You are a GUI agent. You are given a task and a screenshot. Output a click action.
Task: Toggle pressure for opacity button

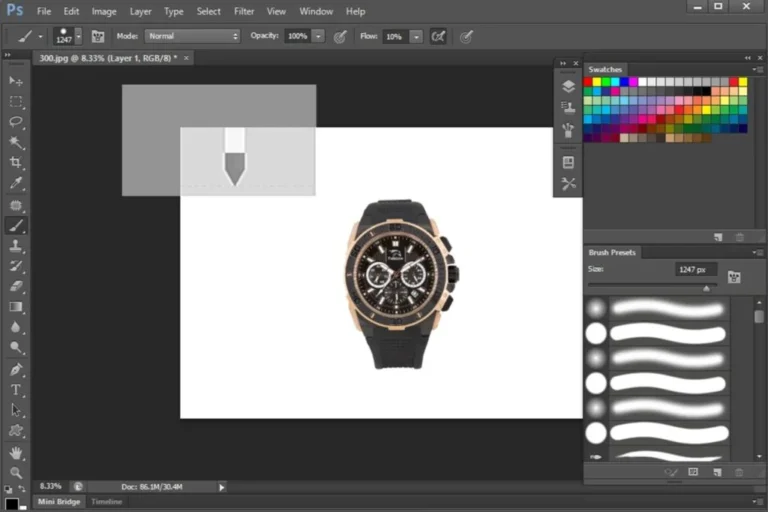pos(340,36)
